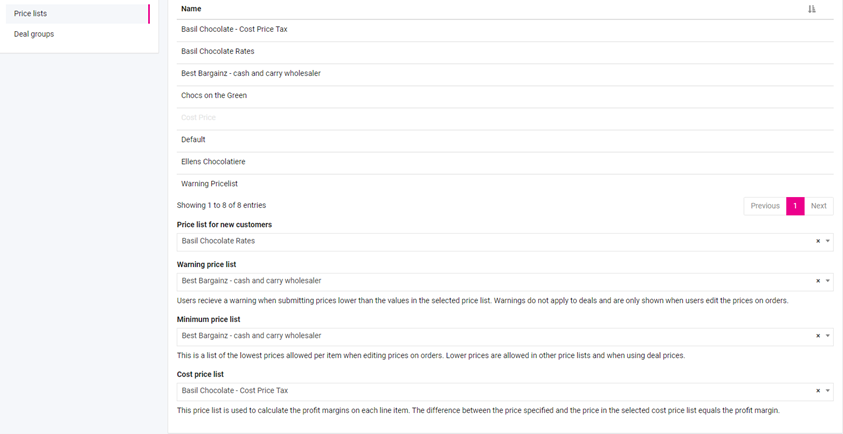Clear the Minimum price list selection

818,336
